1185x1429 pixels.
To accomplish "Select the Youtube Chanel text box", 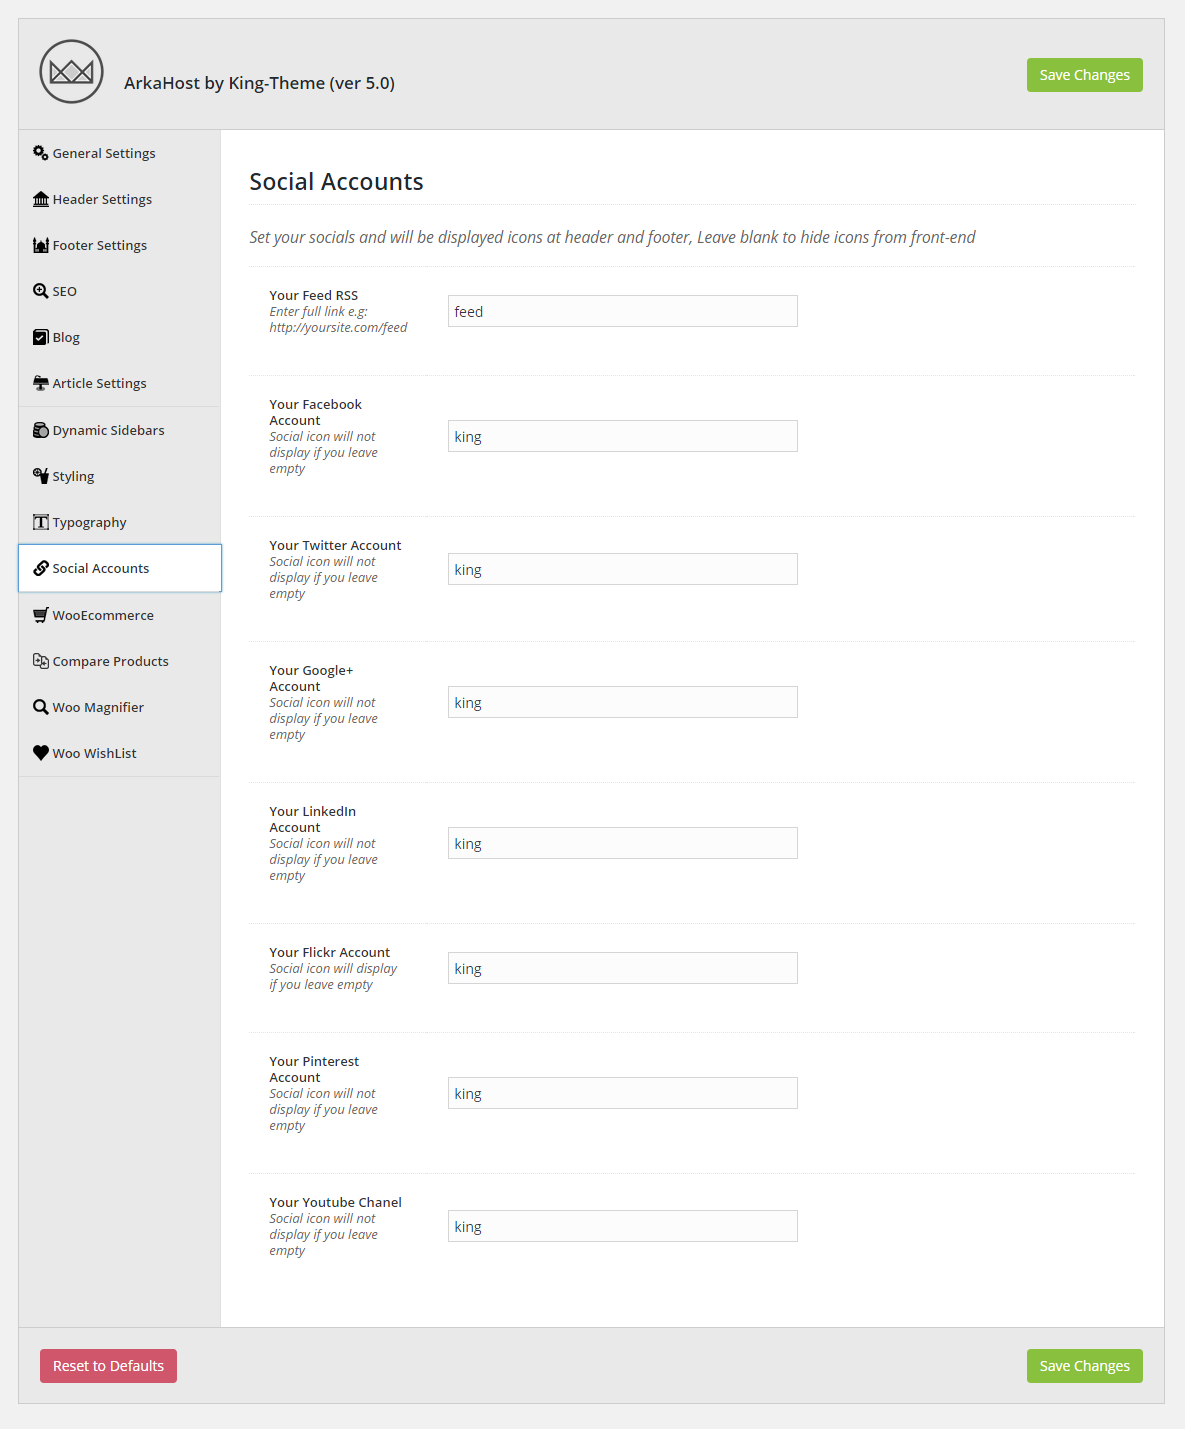I will pos(623,1226).
